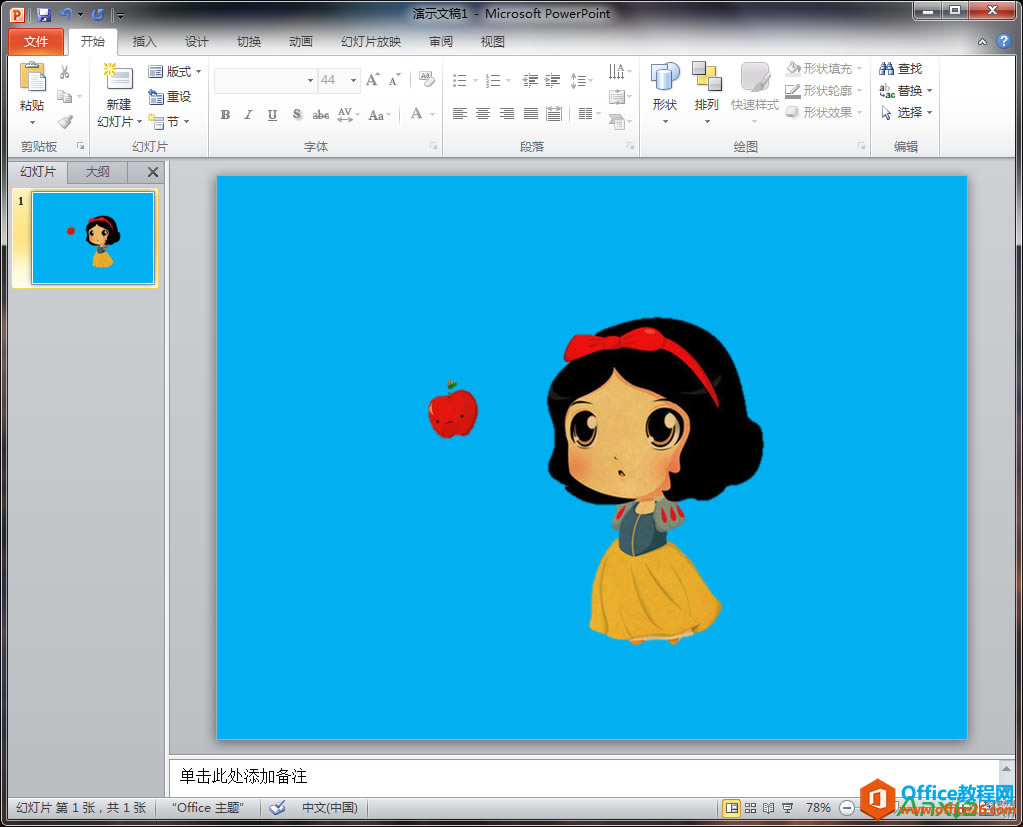Toggle Italic formatting
Image resolution: width=1023 pixels, height=827 pixels.
tap(248, 115)
